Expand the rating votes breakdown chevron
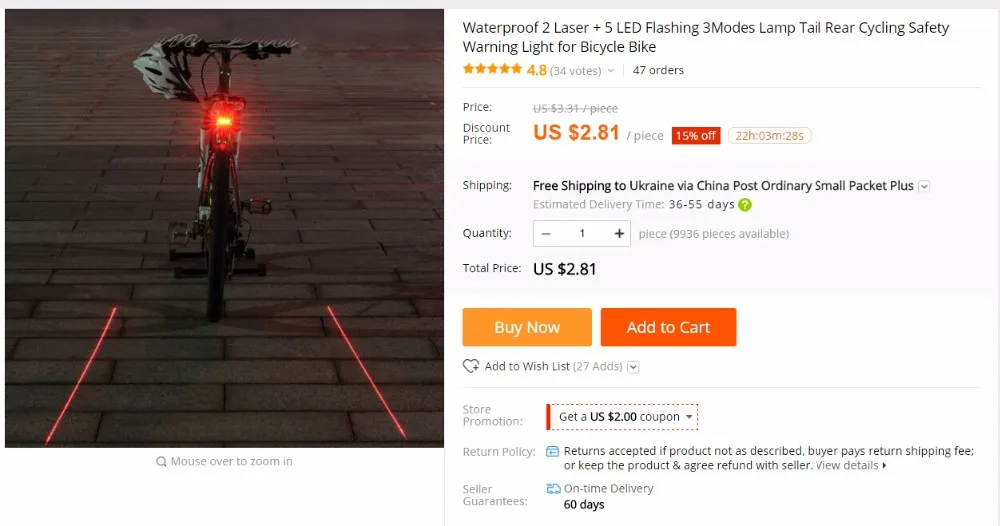The height and width of the screenshot is (526, 1000). [610, 71]
